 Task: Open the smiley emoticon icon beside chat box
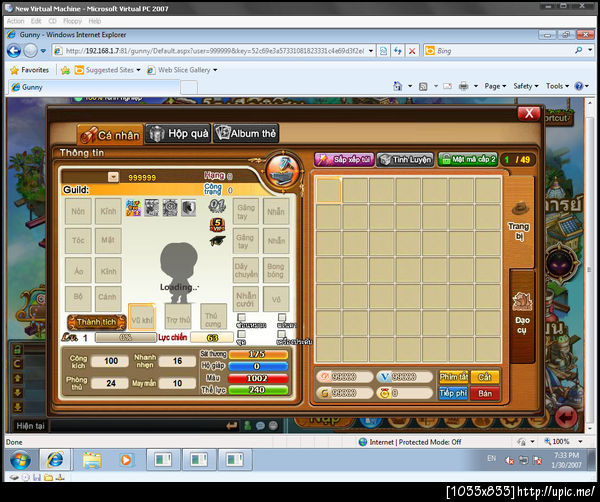coord(273,425)
